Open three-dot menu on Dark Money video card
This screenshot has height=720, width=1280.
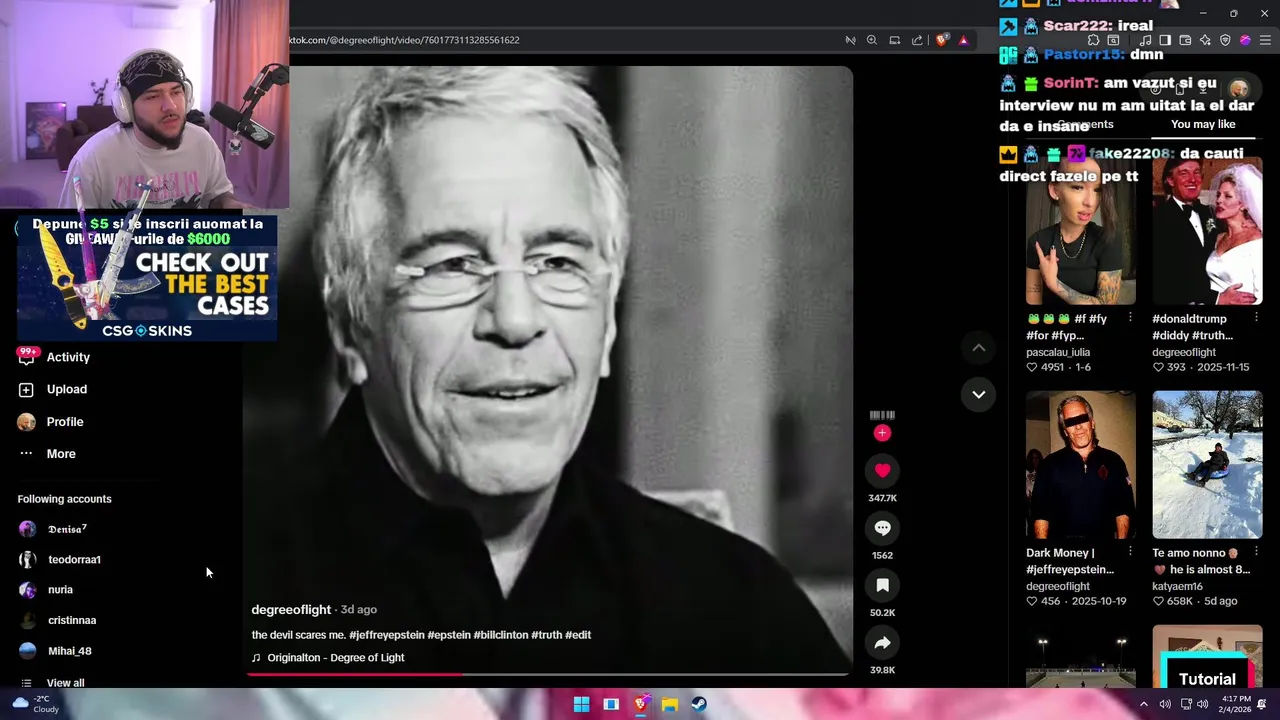(1130, 552)
